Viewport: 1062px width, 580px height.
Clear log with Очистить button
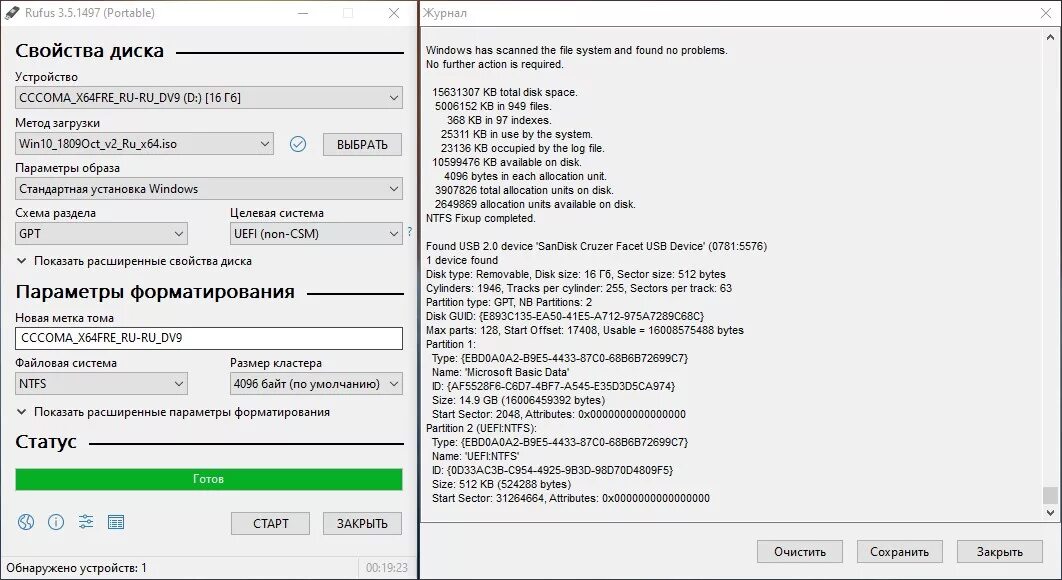800,552
